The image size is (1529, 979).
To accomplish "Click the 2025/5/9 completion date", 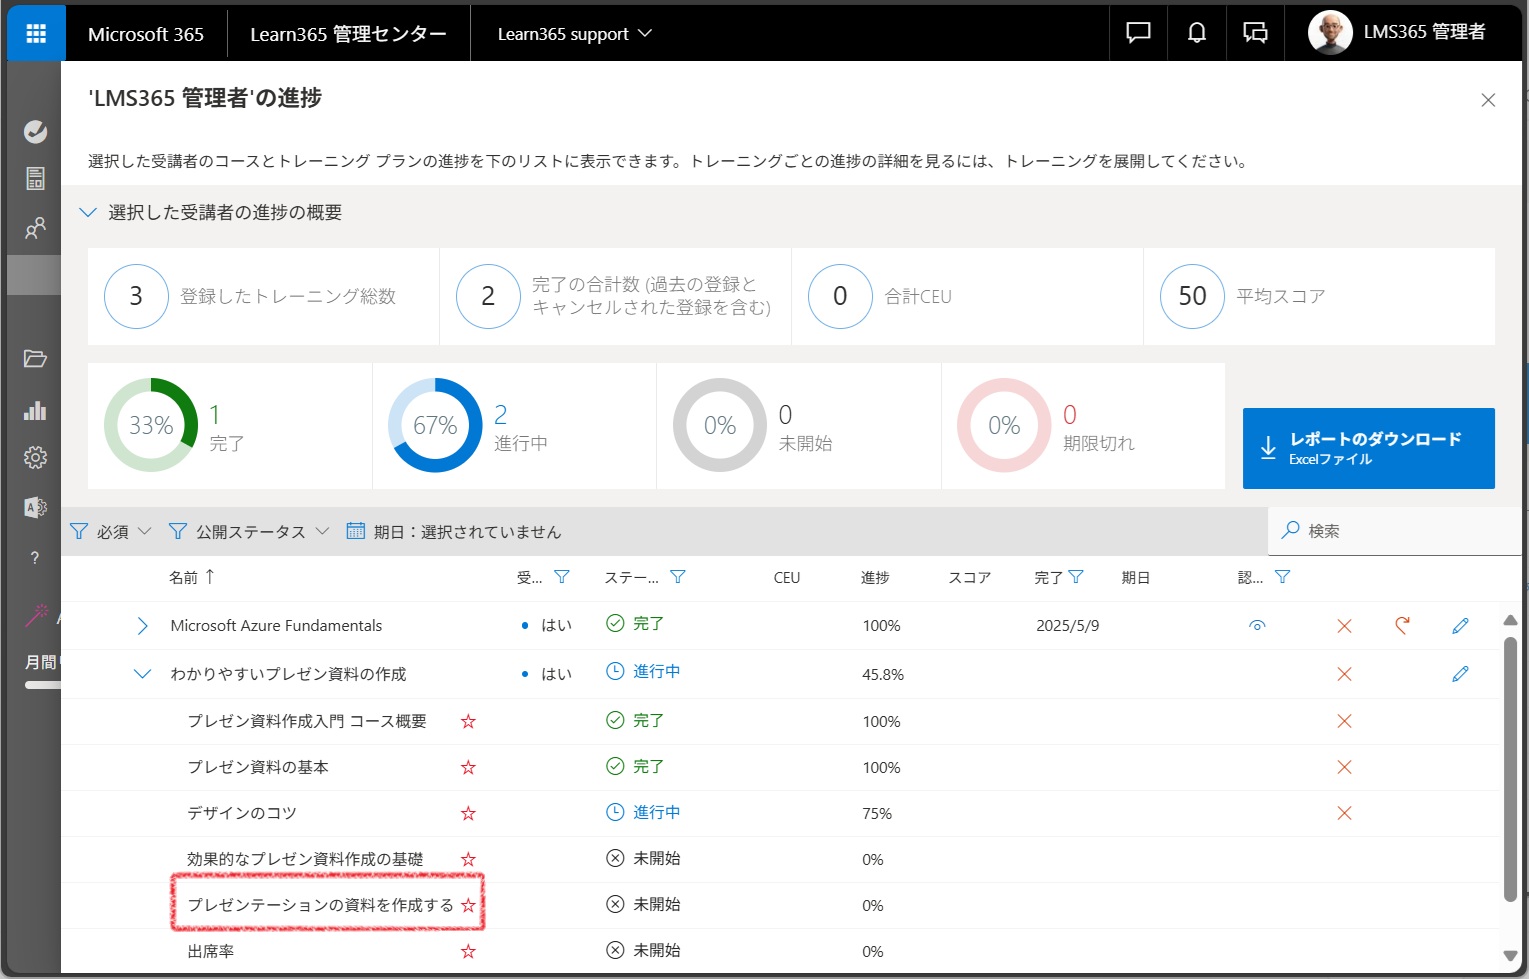I will (1067, 626).
